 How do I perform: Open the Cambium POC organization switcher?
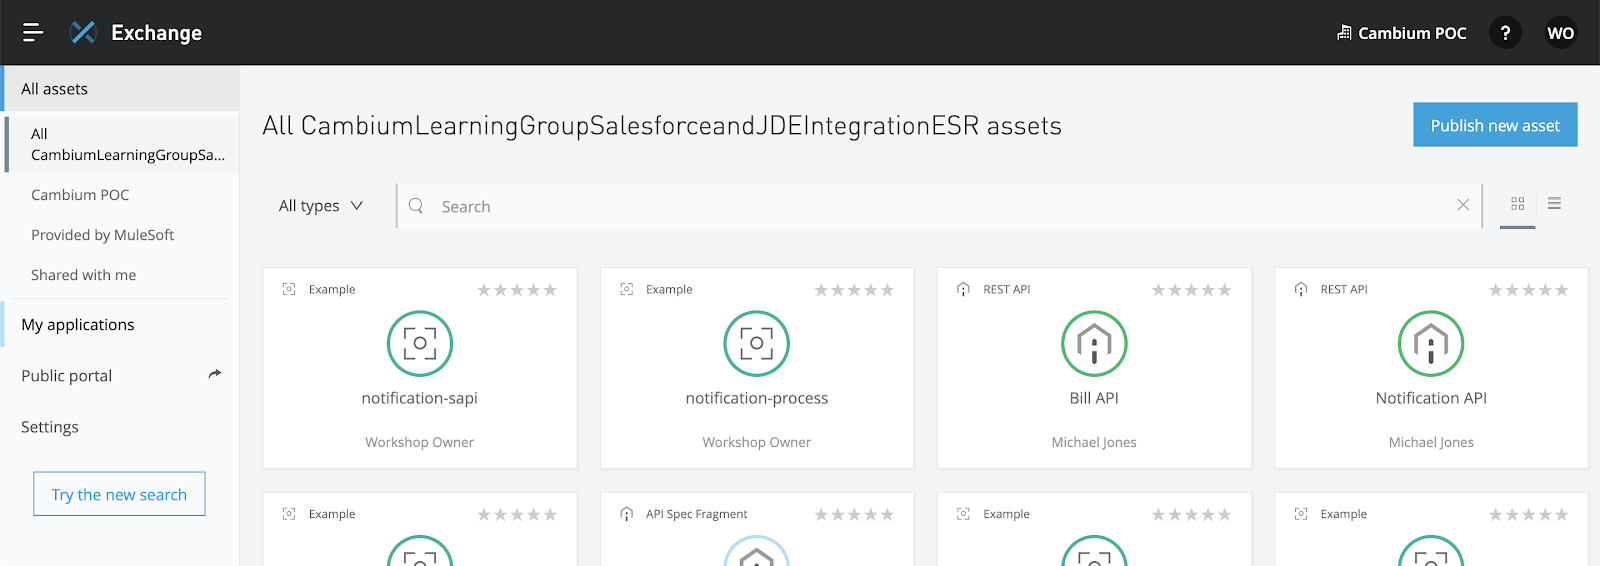coord(1402,33)
